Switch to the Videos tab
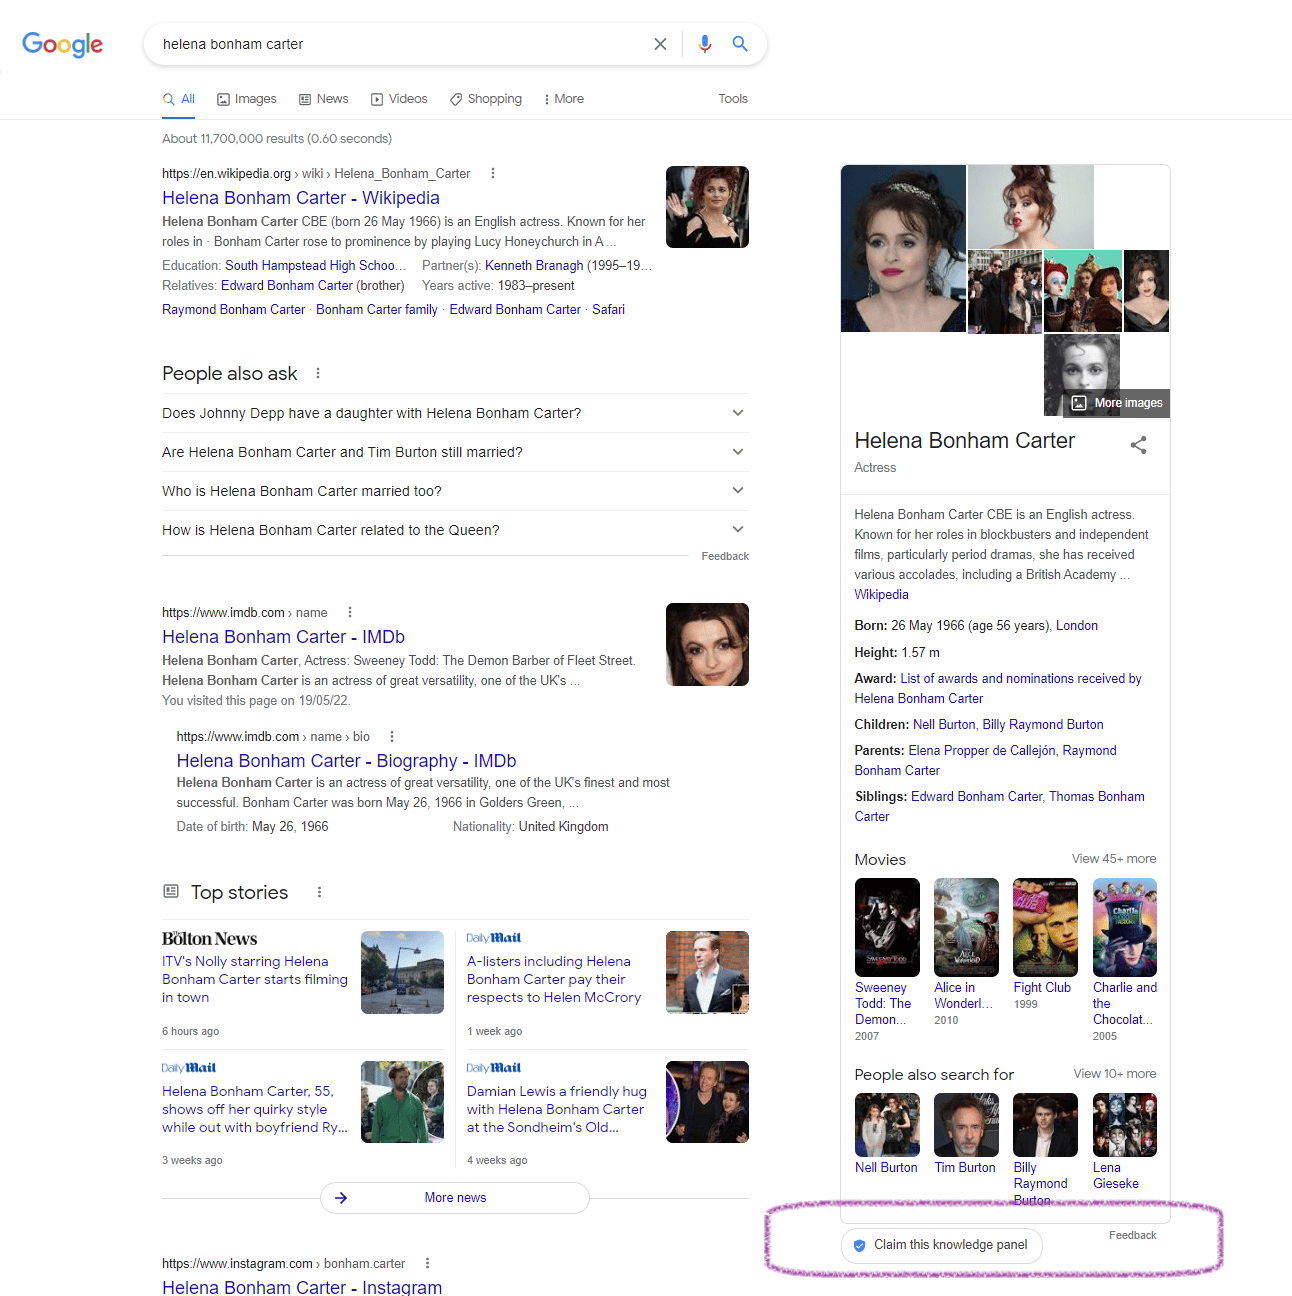 [x=399, y=99]
